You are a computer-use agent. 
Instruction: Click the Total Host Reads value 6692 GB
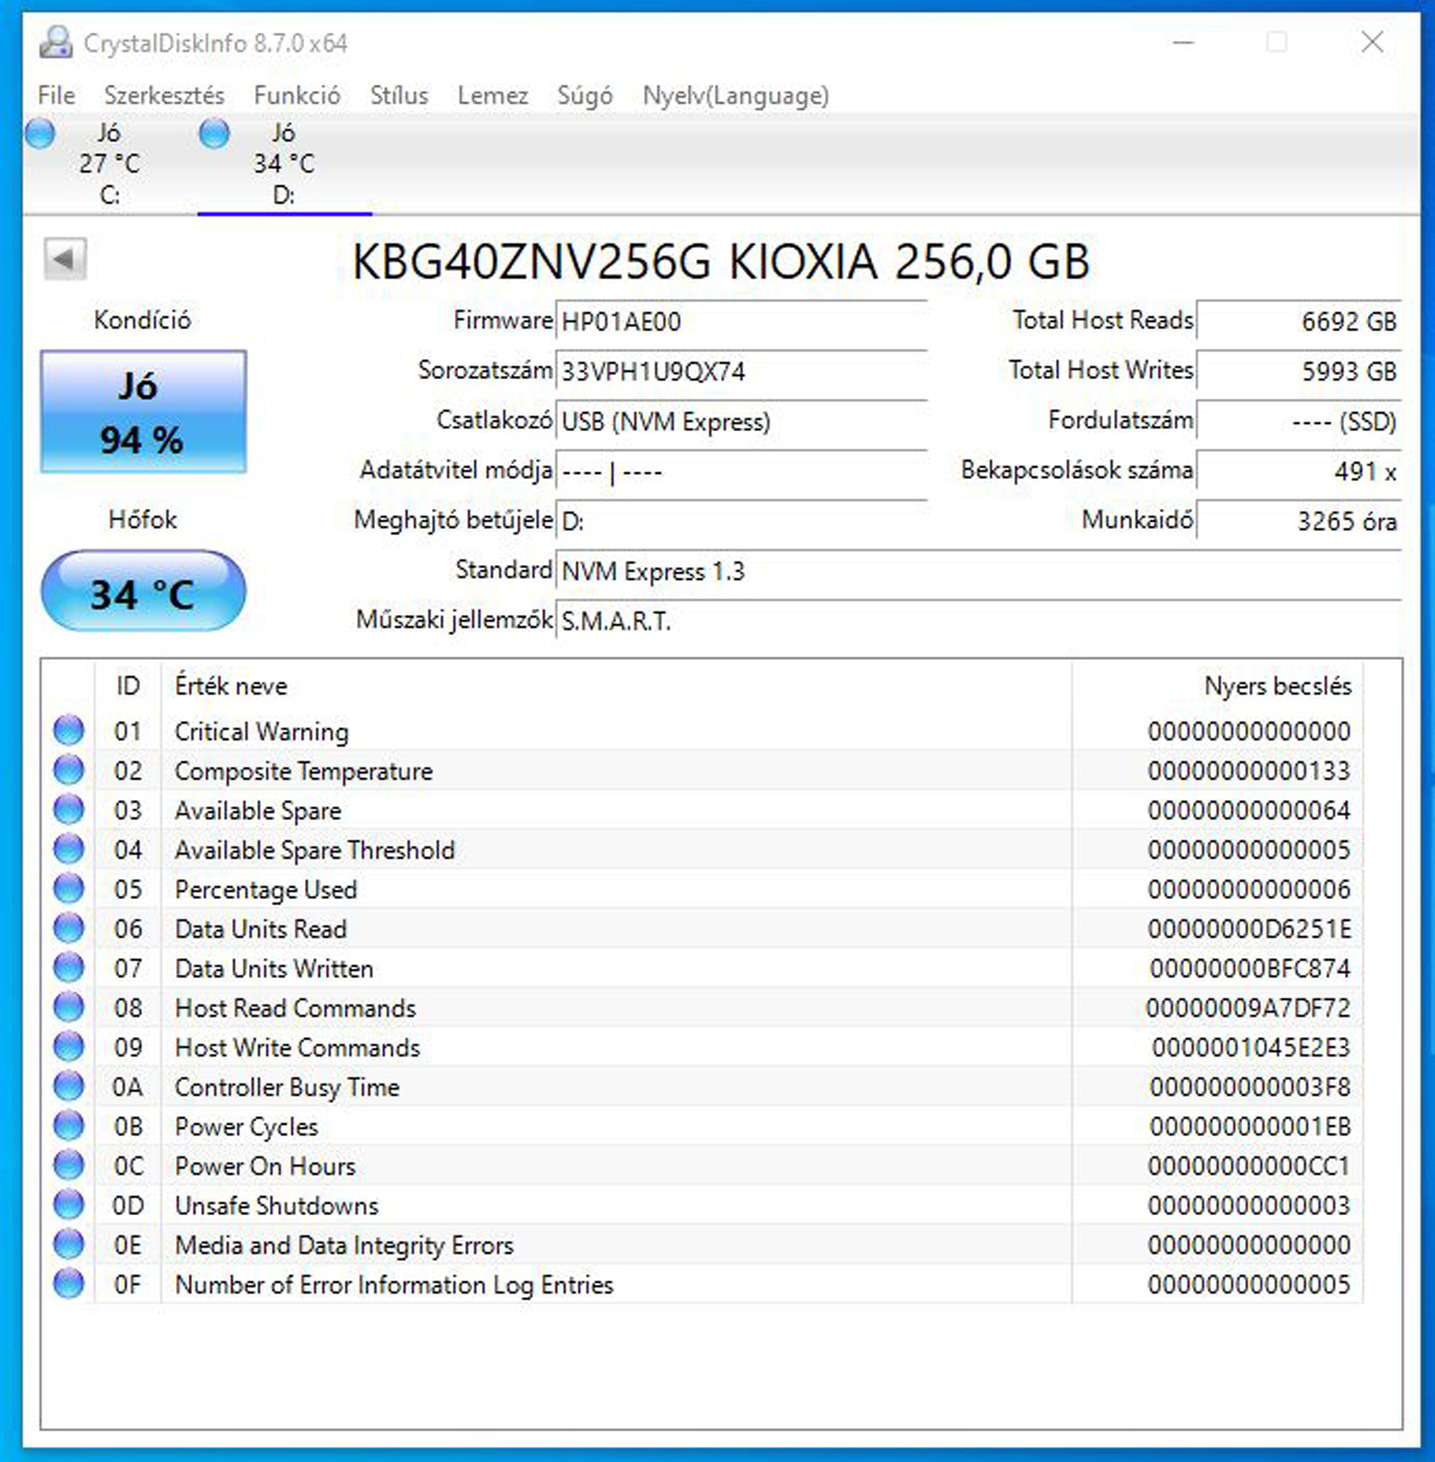1299,321
